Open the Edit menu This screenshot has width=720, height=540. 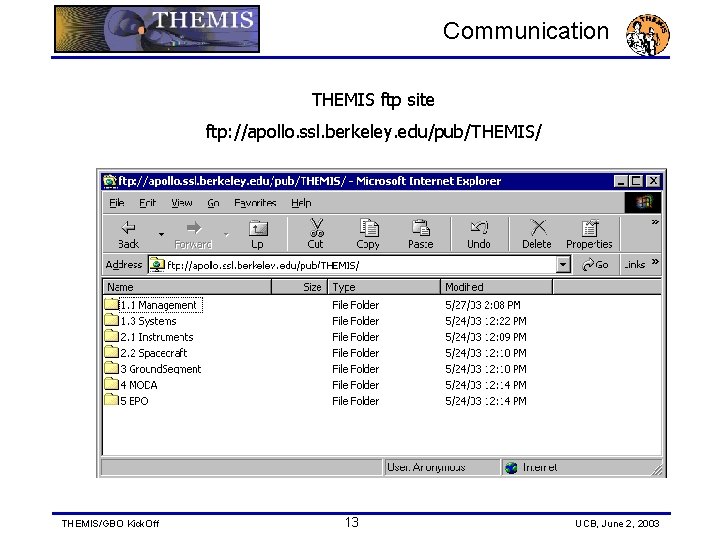pyautogui.click(x=147, y=202)
